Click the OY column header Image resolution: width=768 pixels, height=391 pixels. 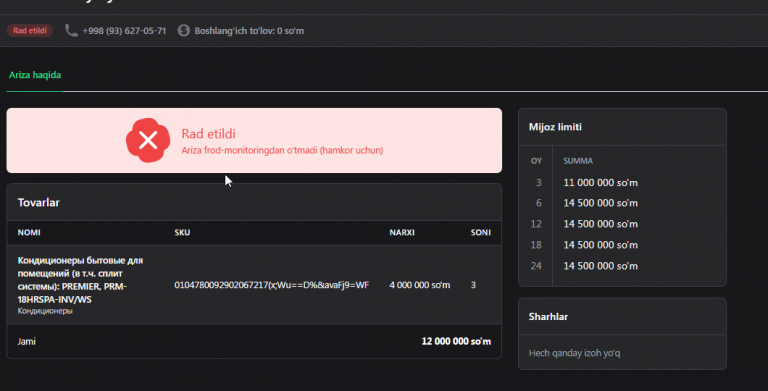point(536,161)
